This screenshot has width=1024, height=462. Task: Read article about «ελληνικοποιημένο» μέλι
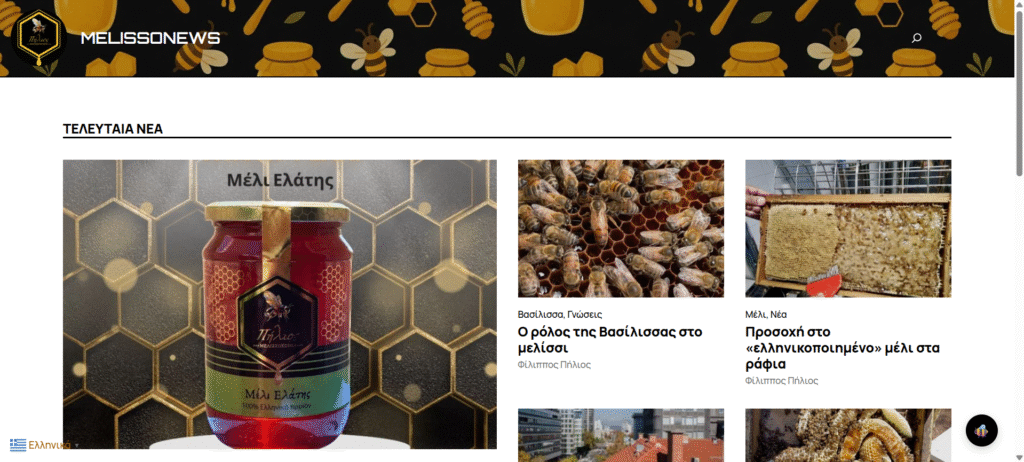coord(842,348)
